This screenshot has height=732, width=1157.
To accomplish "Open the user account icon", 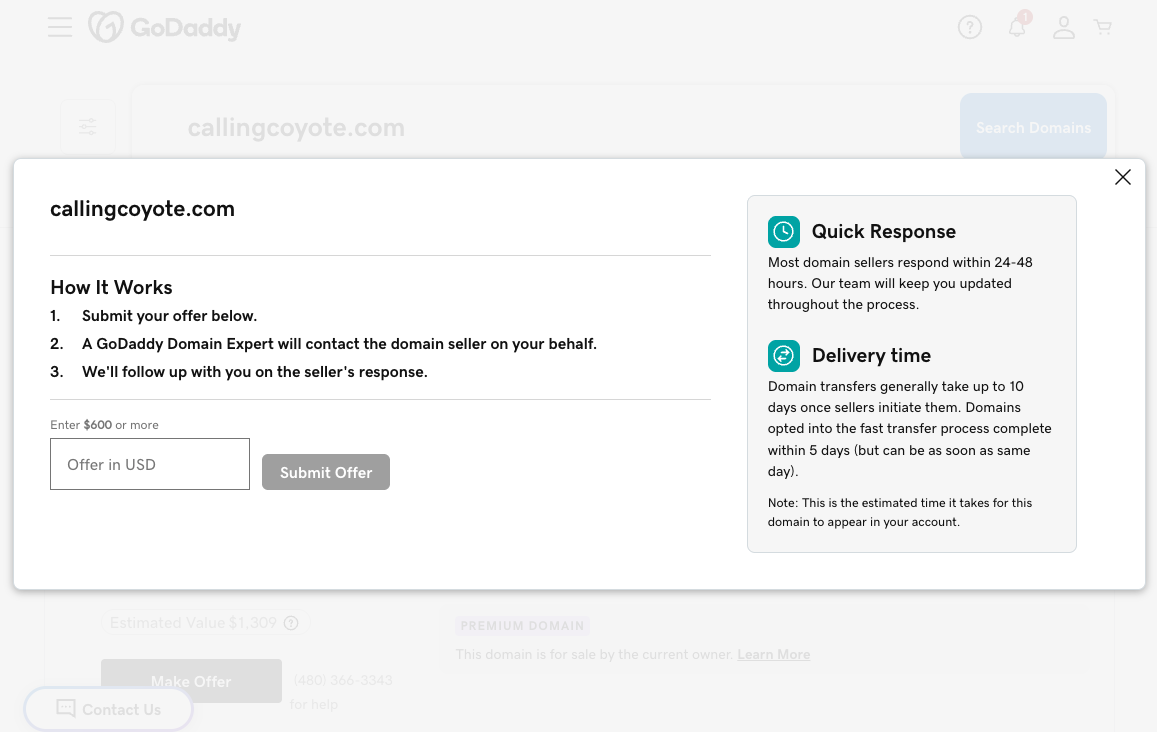I will pos(1063,27).
